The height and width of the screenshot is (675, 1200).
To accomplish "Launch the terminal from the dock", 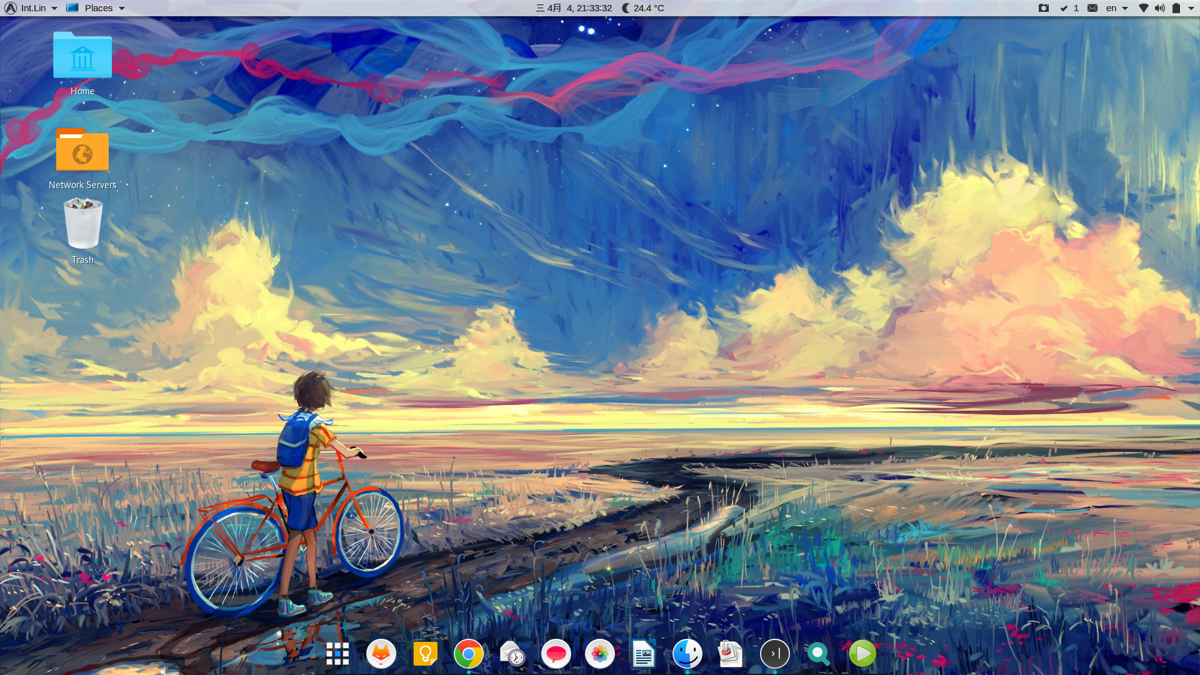I will point(775,654).
